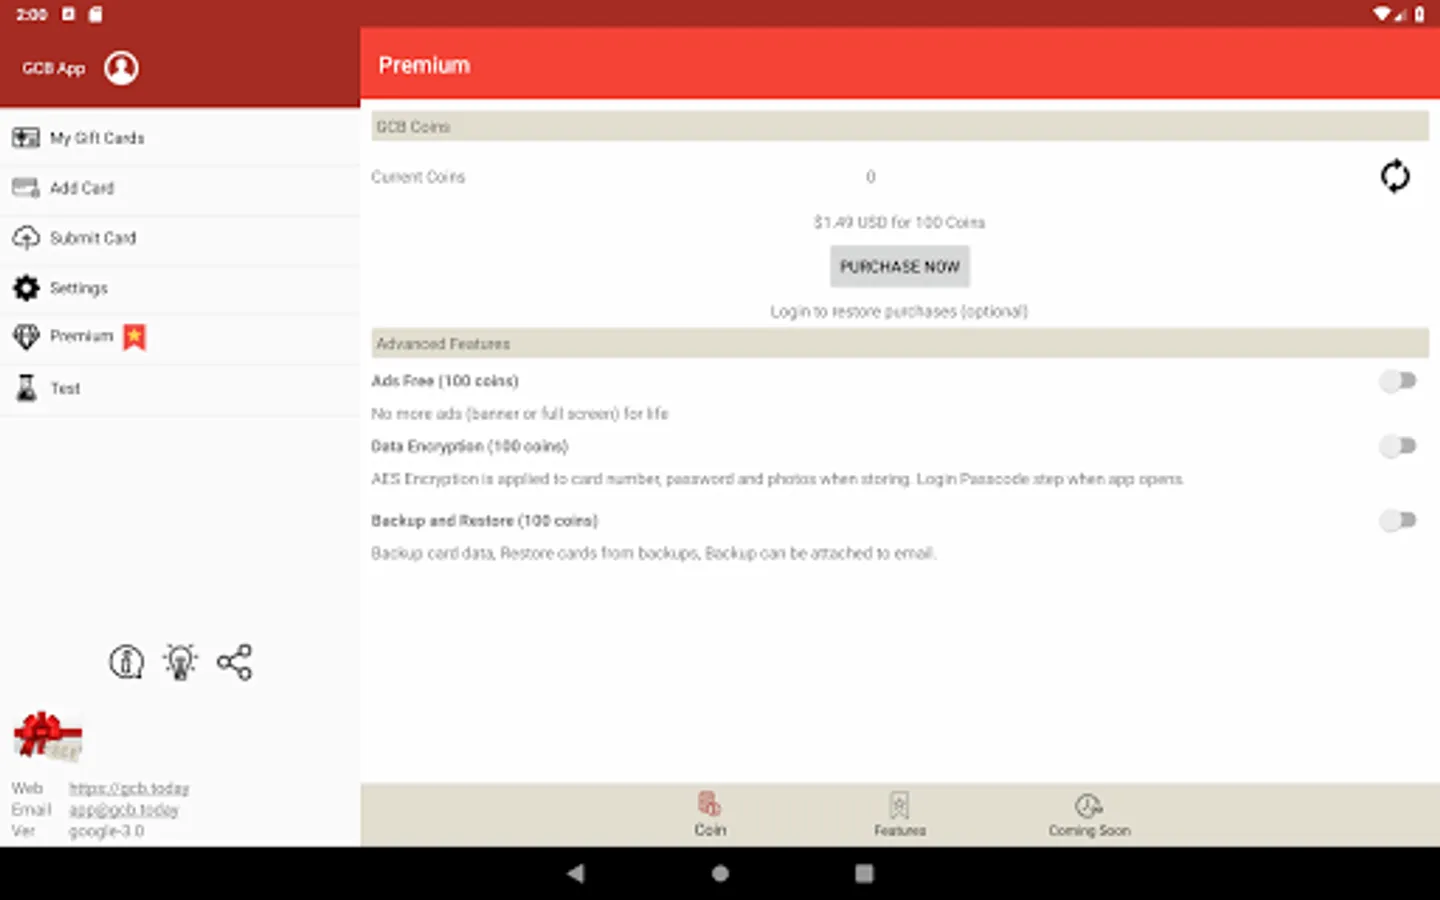Open the gcb.today website link
Viewport: 1440px width, 900px height.
point(129,789)
